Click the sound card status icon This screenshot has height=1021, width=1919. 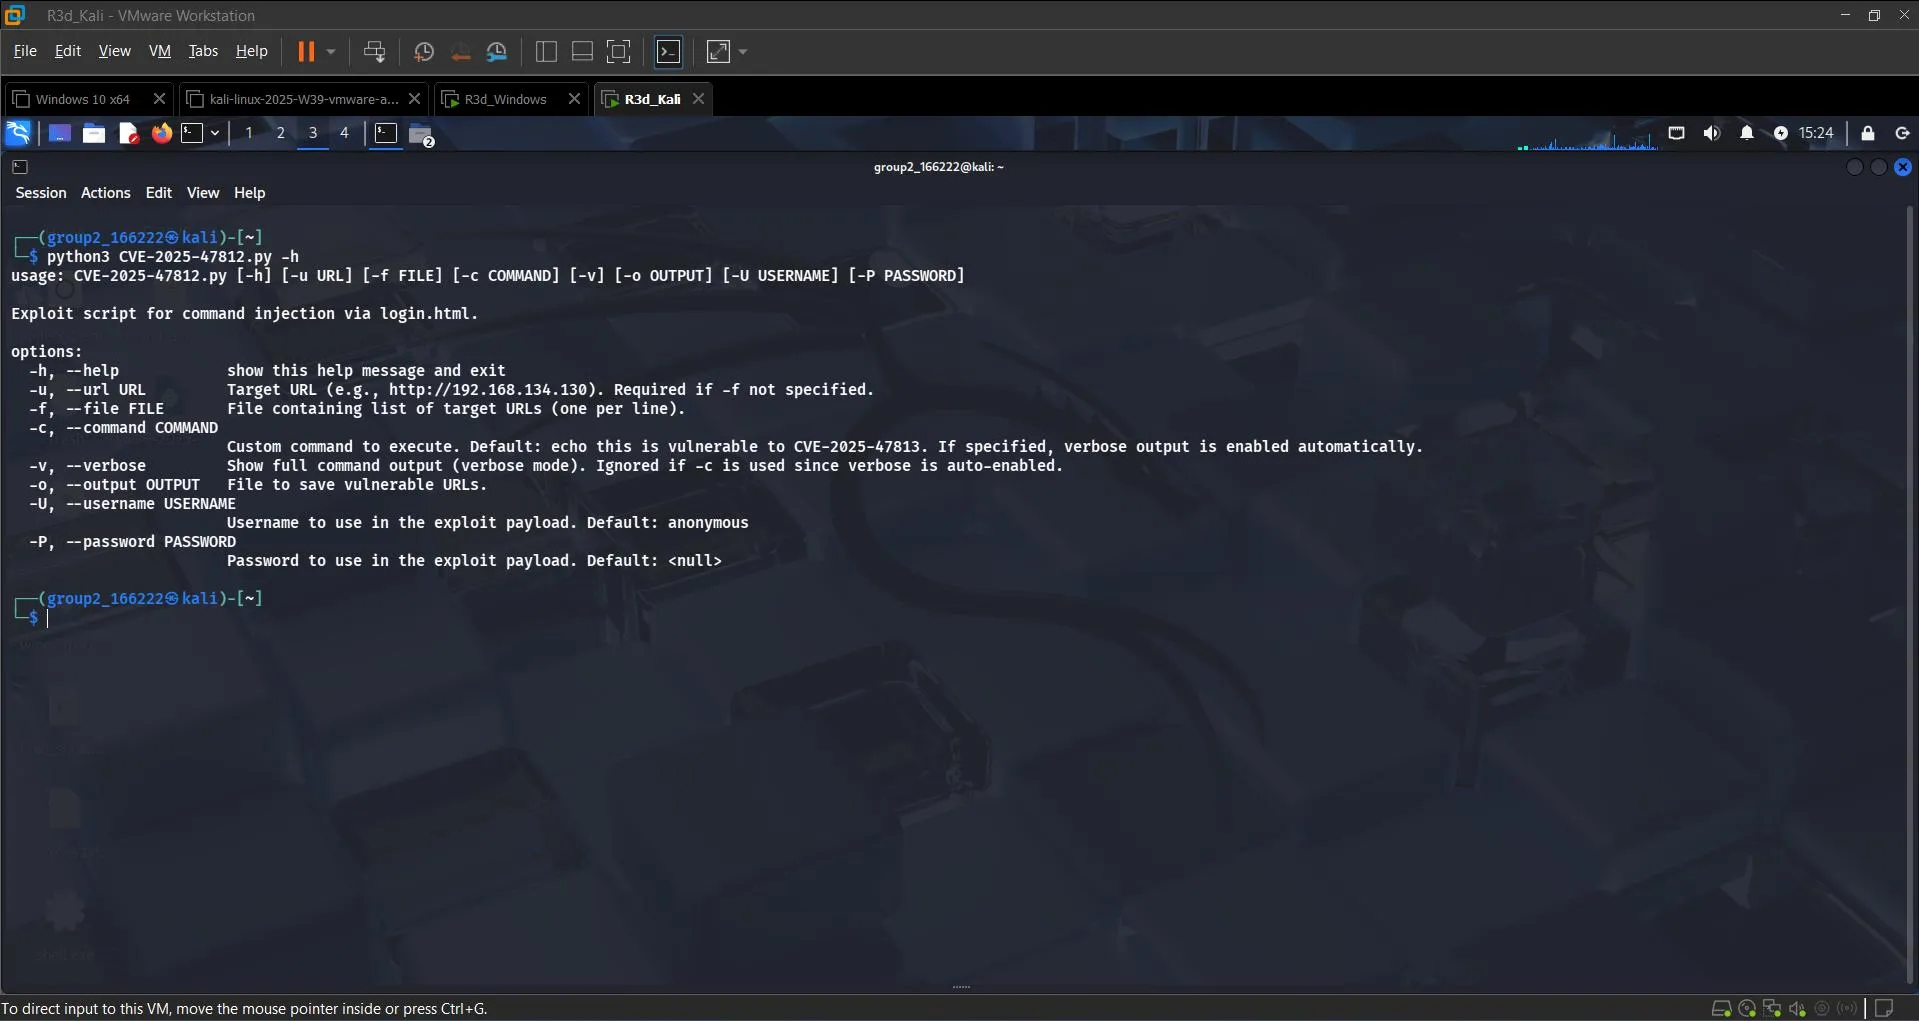click(x=1797, y=1008)
